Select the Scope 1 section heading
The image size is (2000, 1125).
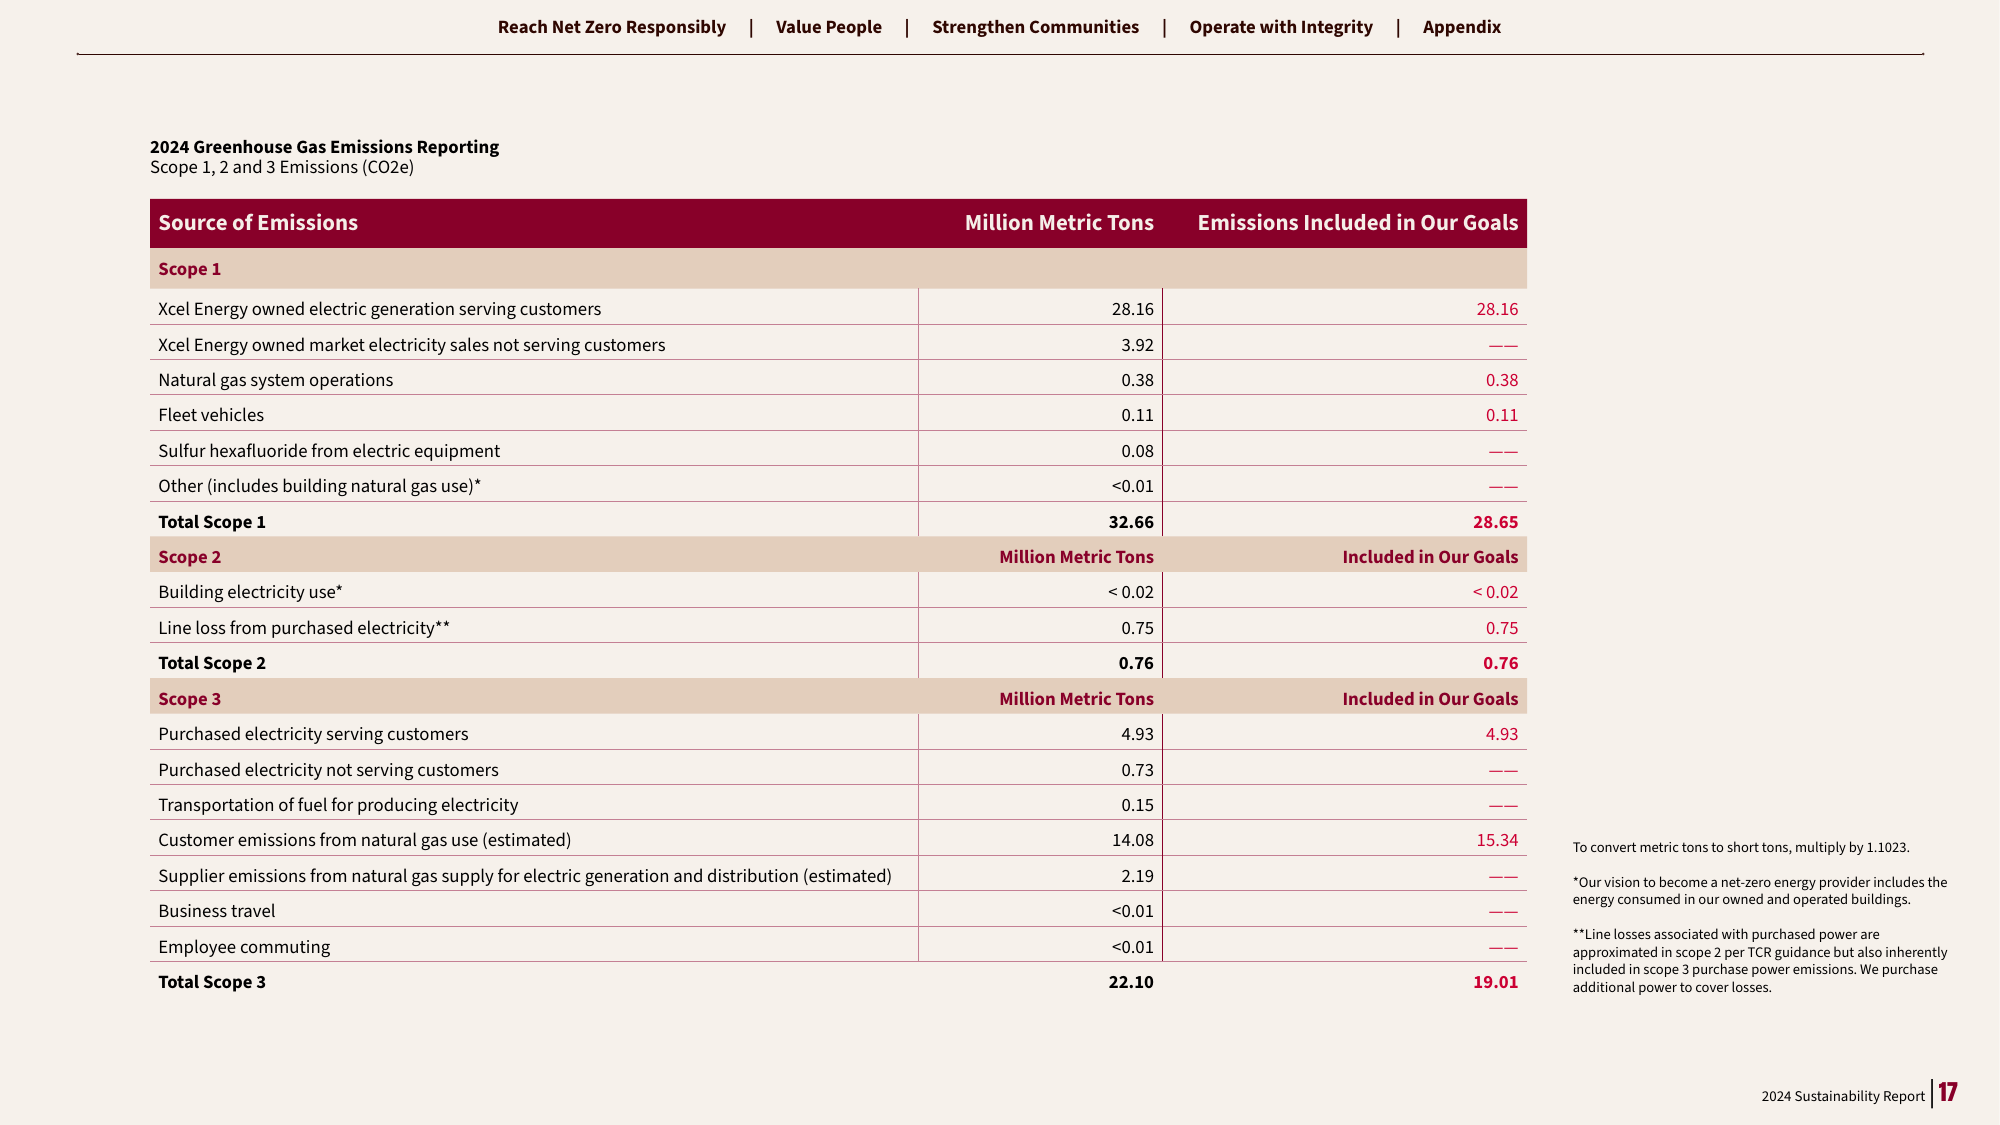189,269
